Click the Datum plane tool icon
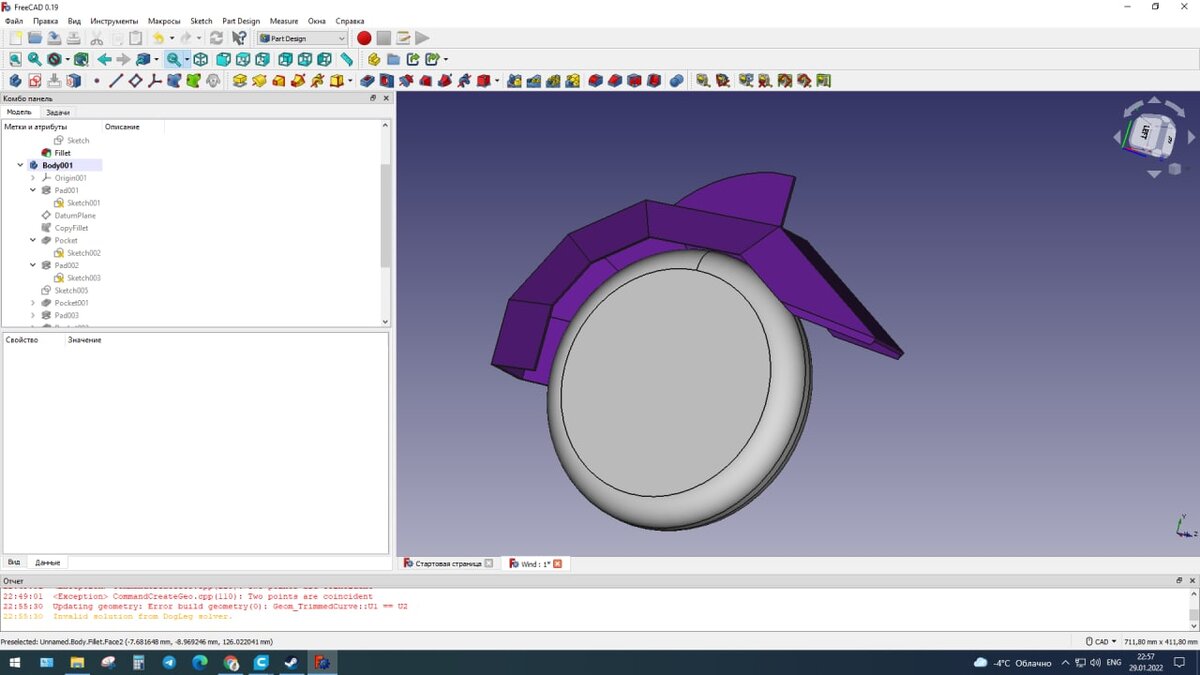The height and width of the screenshot is (675, 1200). pyautogui.click(x=135, y=80)
